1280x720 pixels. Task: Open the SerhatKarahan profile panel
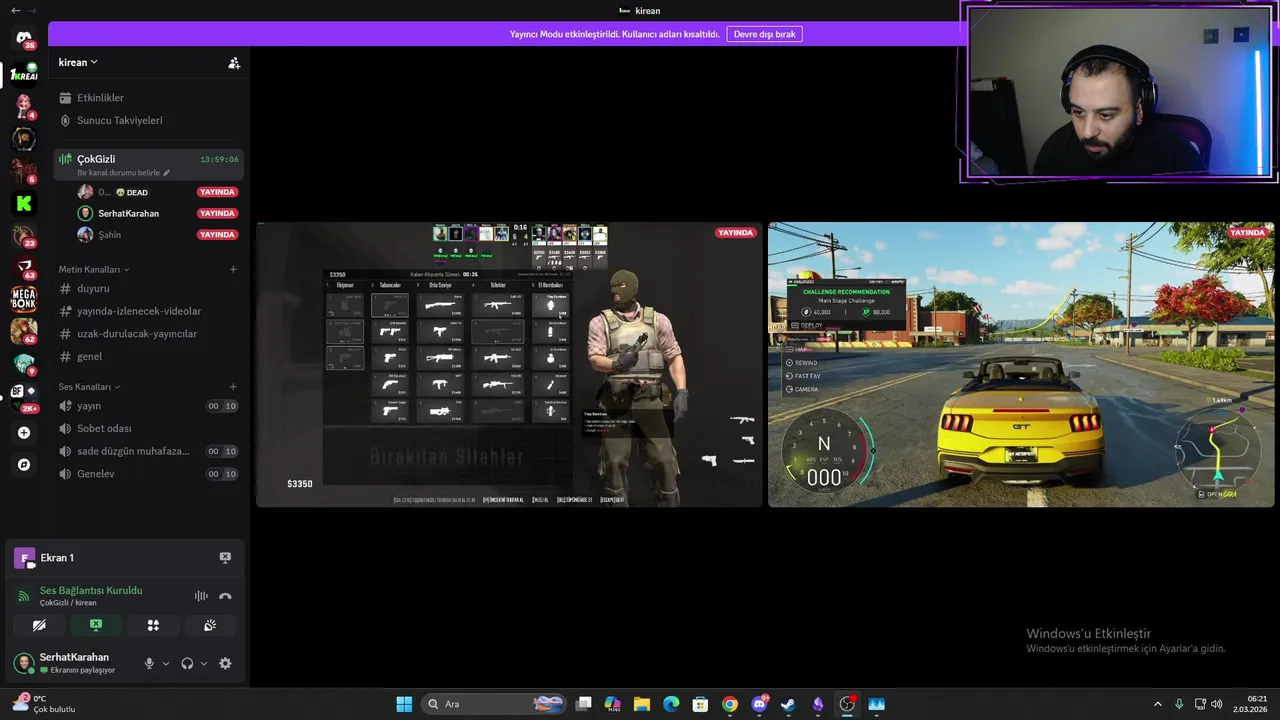[73, 663]
